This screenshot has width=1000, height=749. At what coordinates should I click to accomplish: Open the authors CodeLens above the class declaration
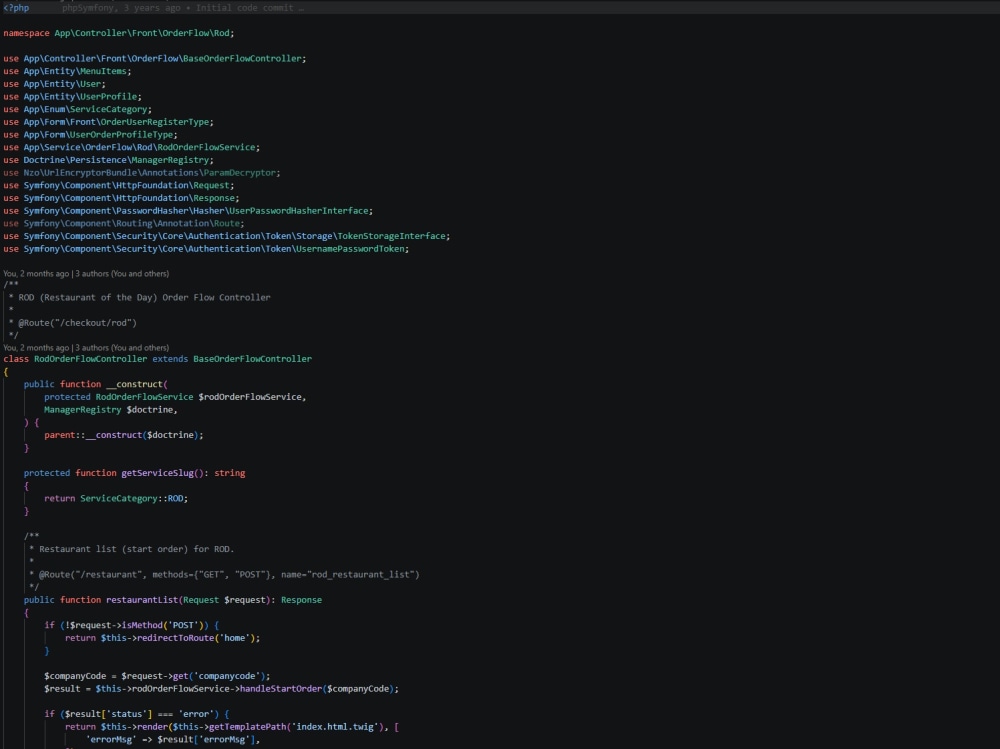86,348
